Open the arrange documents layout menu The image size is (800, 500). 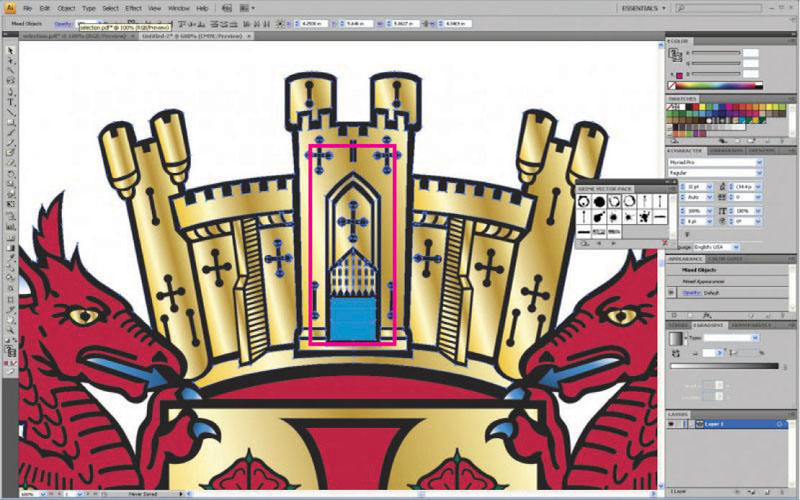247,8
